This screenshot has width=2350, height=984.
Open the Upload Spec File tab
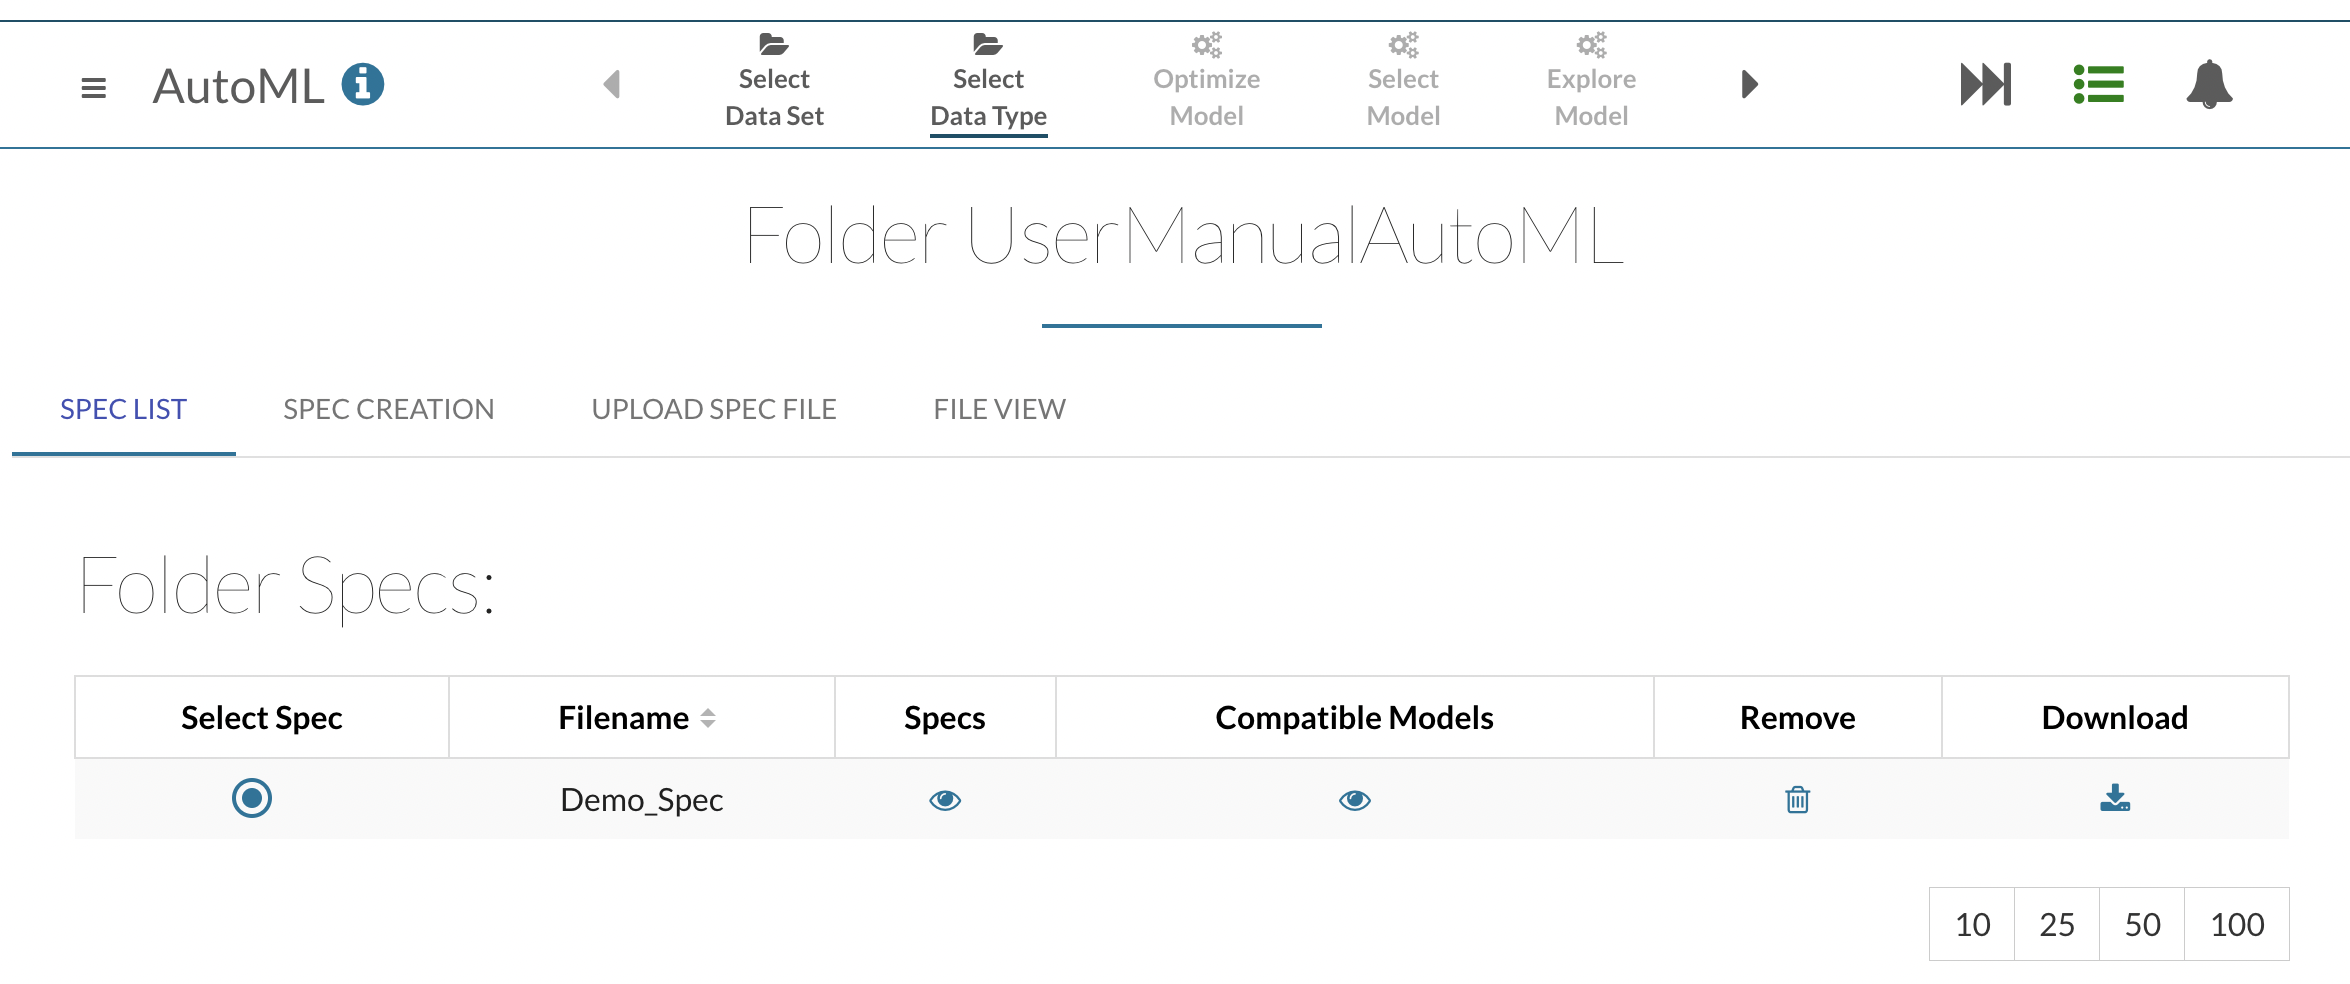pos(713,409)
